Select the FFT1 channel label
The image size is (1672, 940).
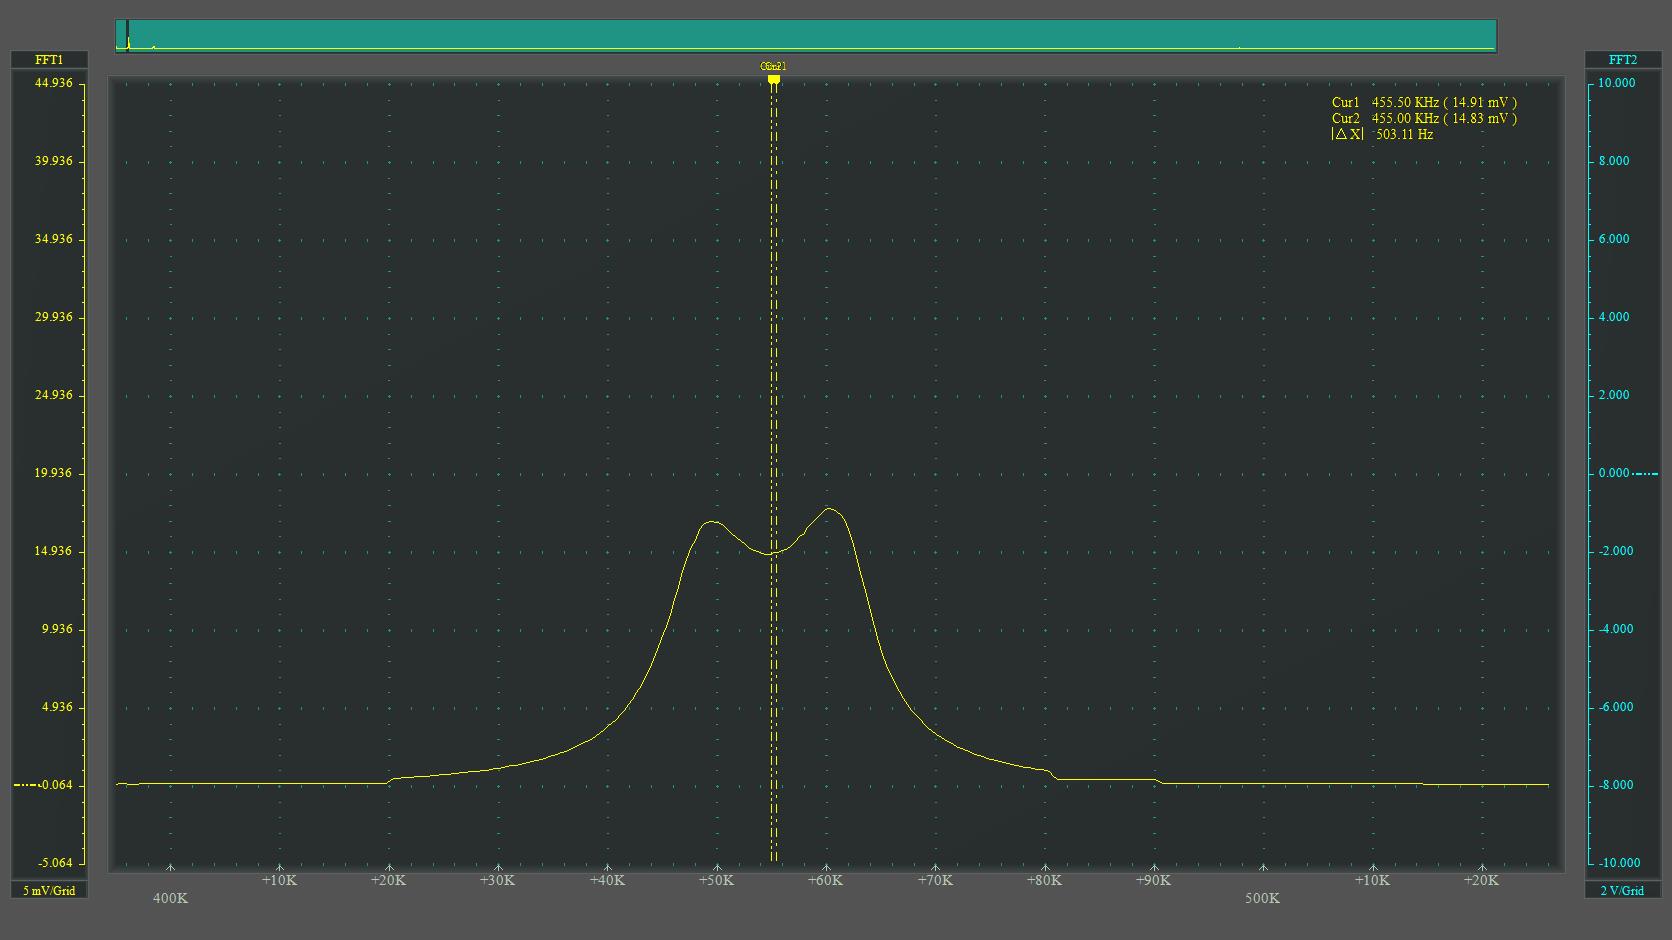click(49, 60)
